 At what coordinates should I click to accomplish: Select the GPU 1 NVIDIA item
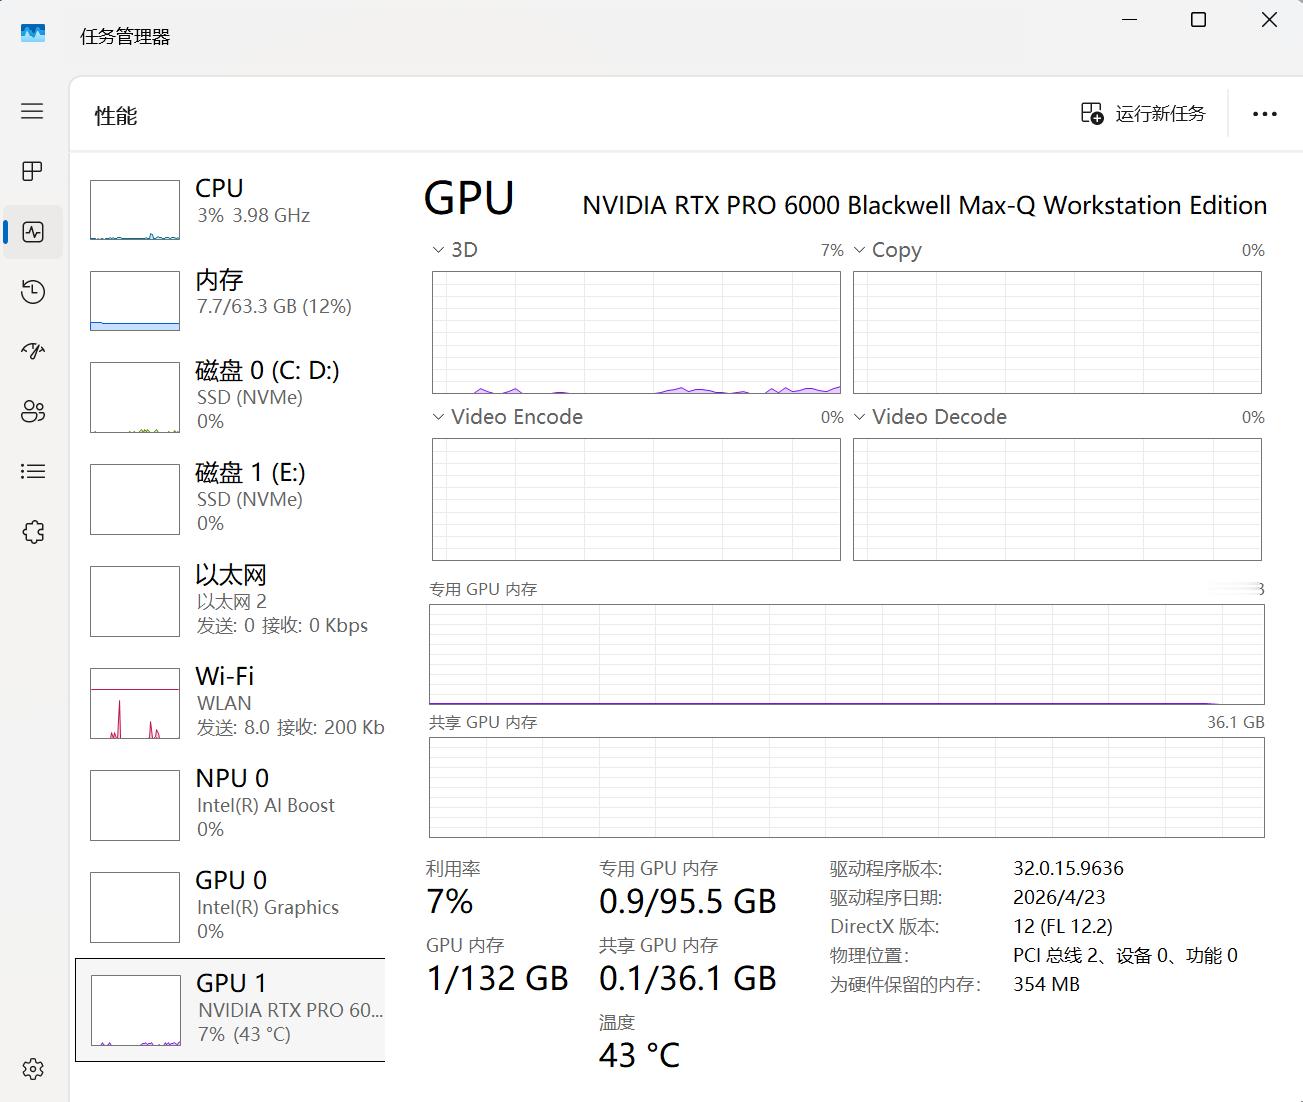tap(230, 1009)
